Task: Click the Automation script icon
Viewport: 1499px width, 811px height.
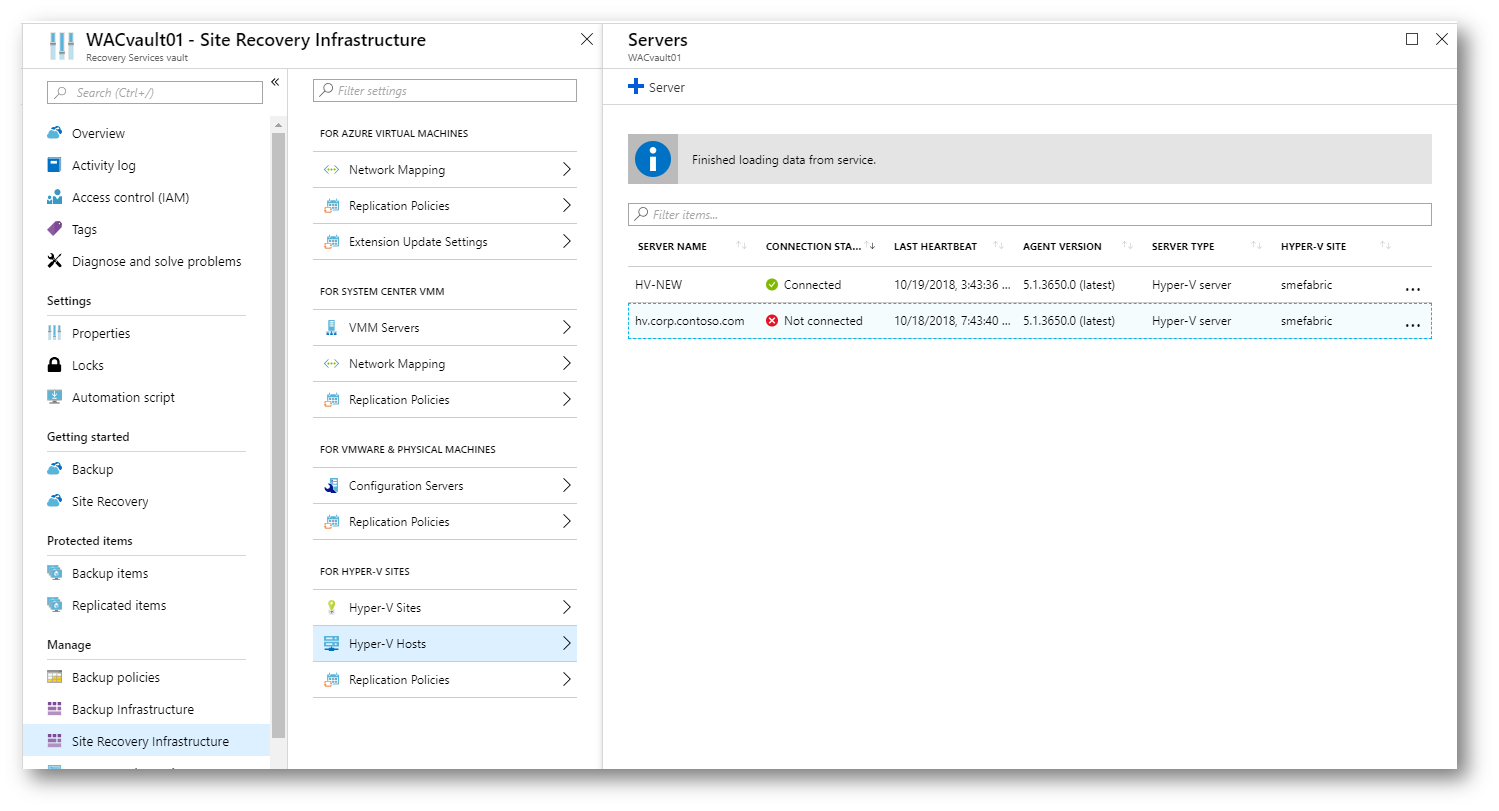Action: click(x=55, y=397)
